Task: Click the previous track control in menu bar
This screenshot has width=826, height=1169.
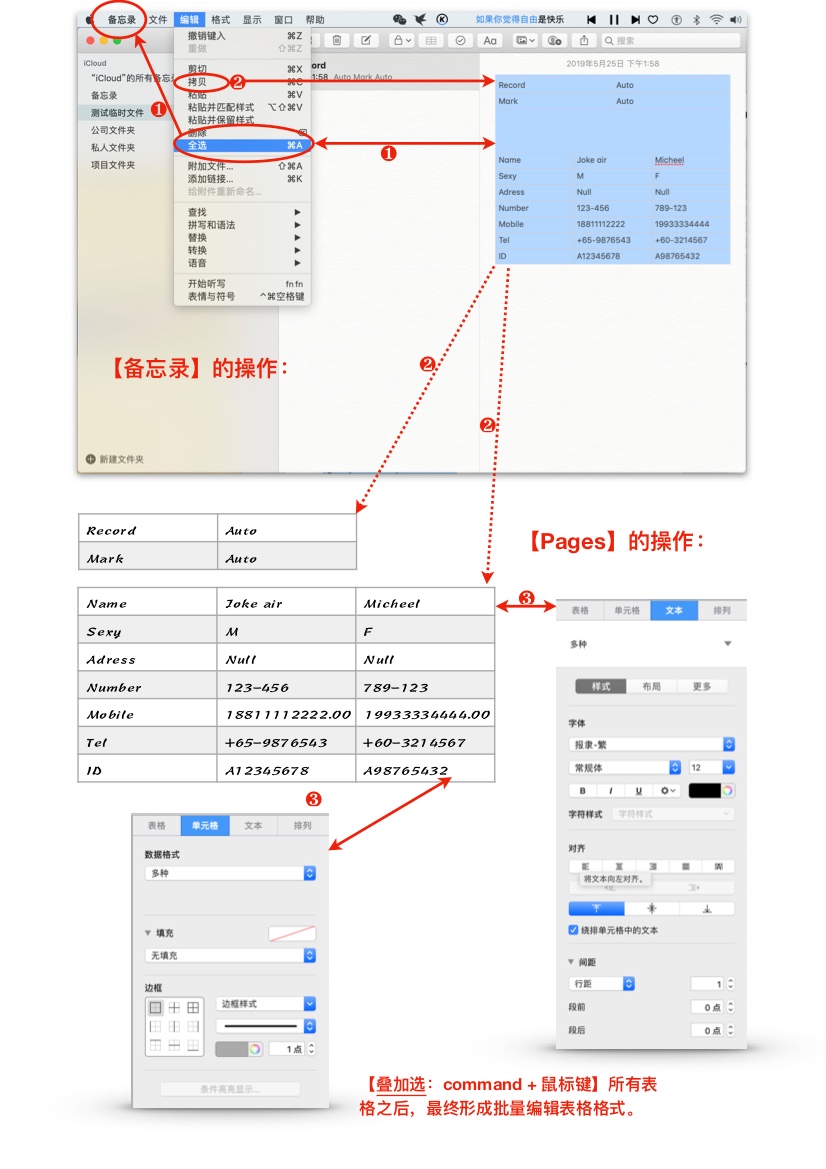Action: point(591,19)
